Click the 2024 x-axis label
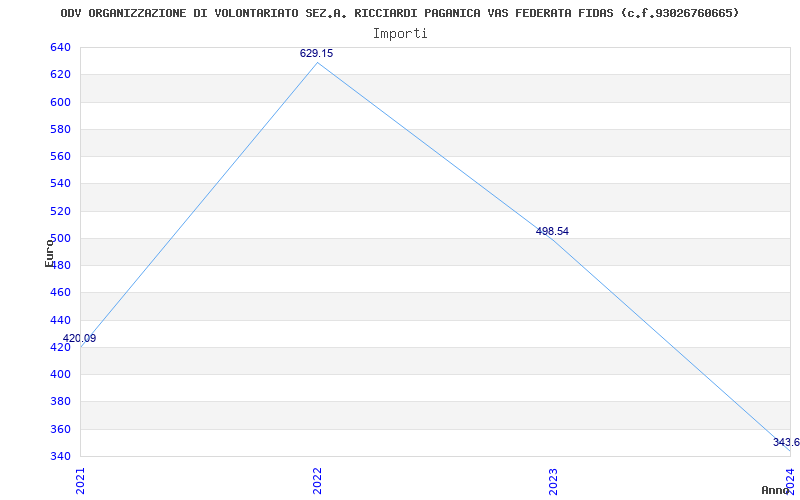The width and height of the screenshot is (800, 500). tap(790, 481)
